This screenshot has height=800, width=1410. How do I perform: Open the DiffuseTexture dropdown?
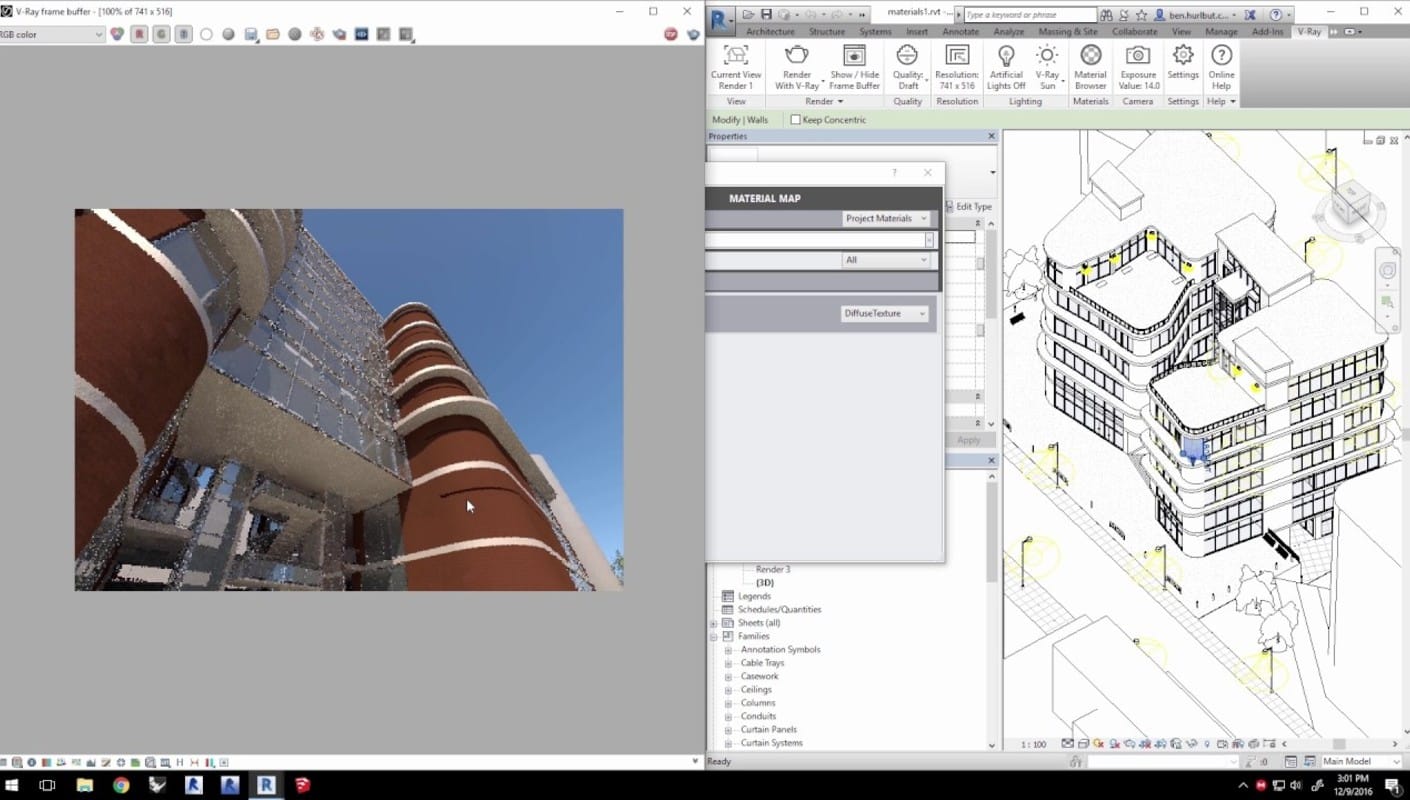[x=886, y=314]
